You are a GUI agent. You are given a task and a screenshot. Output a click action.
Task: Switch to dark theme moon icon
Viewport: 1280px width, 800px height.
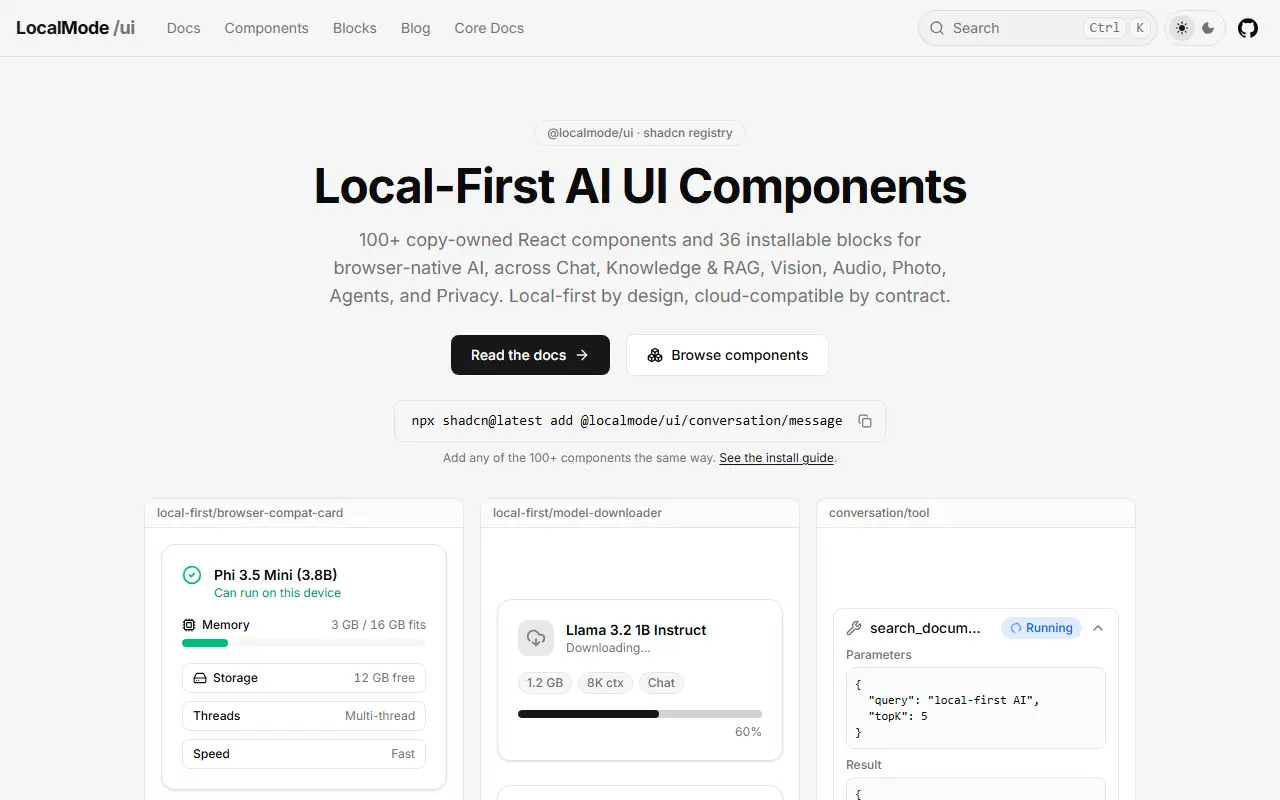(1209, 28)
